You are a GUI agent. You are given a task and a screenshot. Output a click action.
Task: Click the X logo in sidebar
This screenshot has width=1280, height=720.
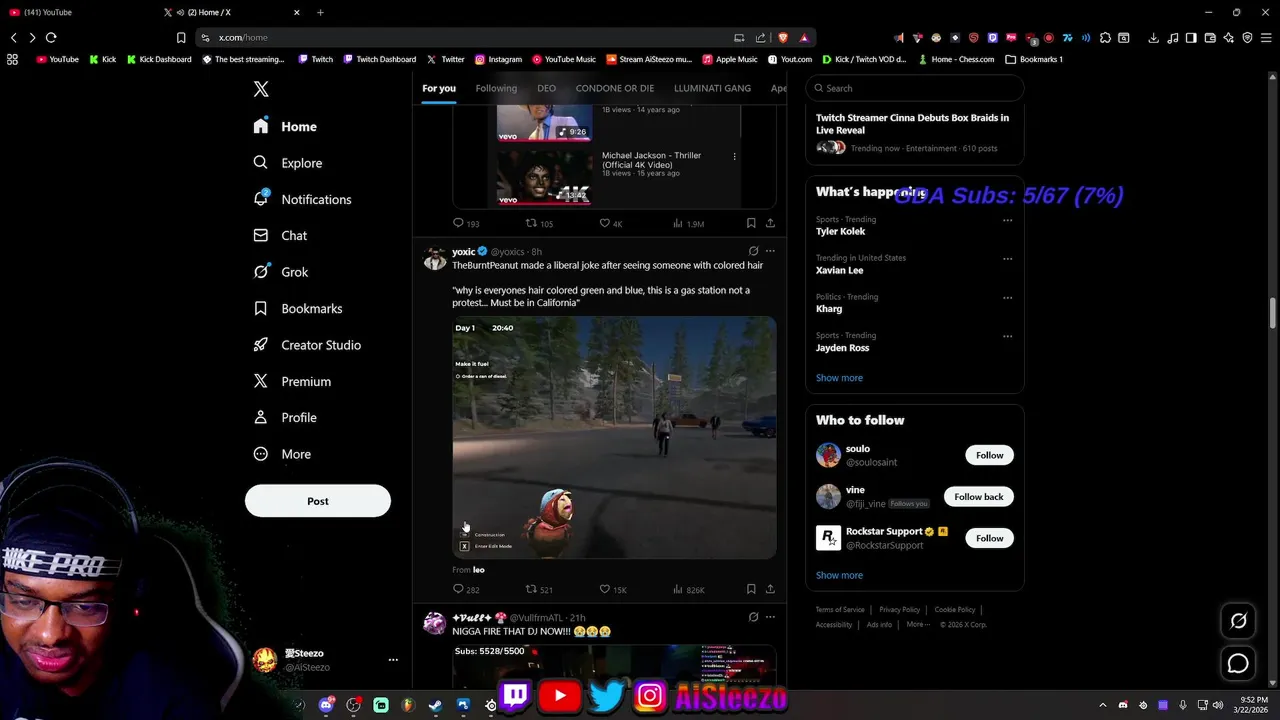click(261, 89)
